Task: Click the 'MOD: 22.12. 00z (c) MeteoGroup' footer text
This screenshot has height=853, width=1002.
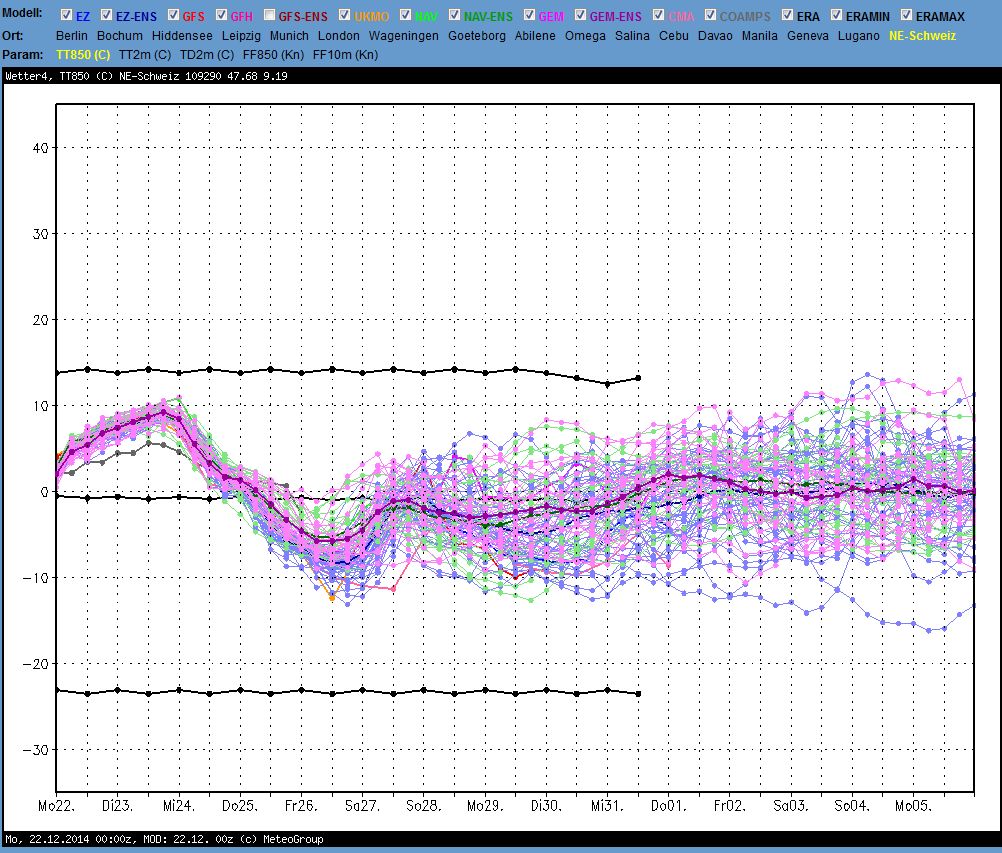Action: (233, 839)
